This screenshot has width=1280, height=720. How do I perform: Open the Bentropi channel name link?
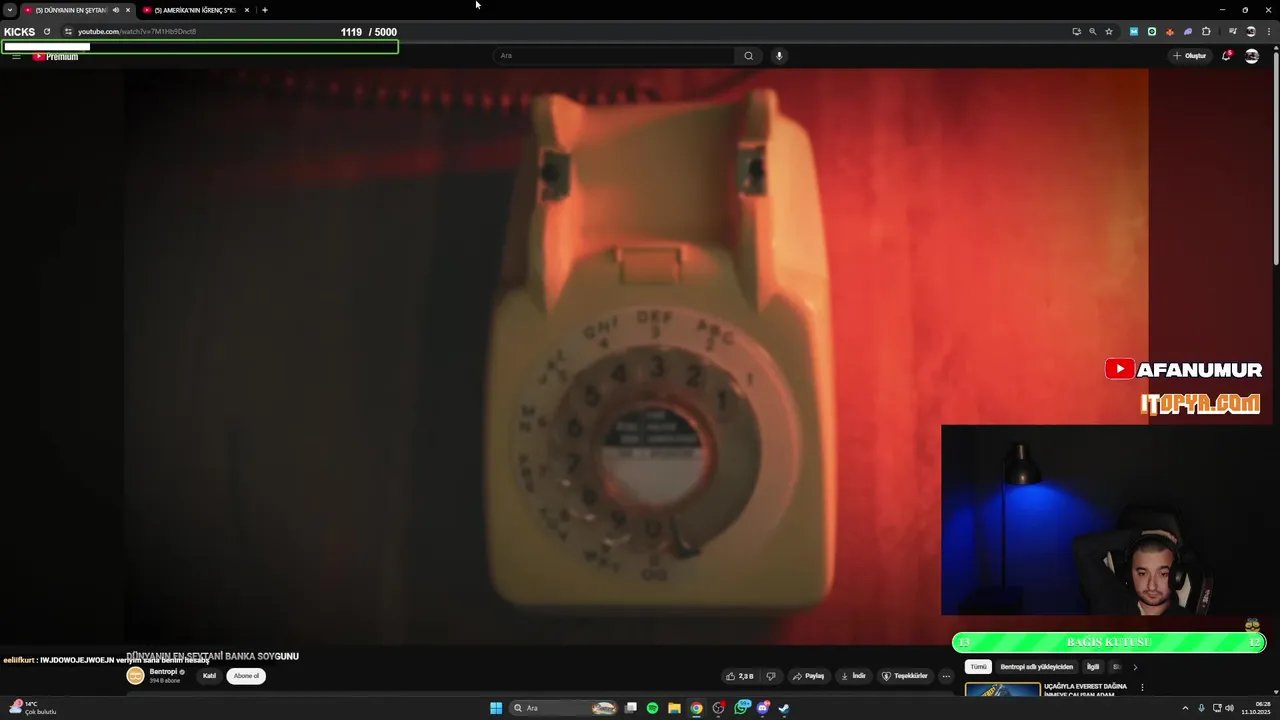click(163, 672)
